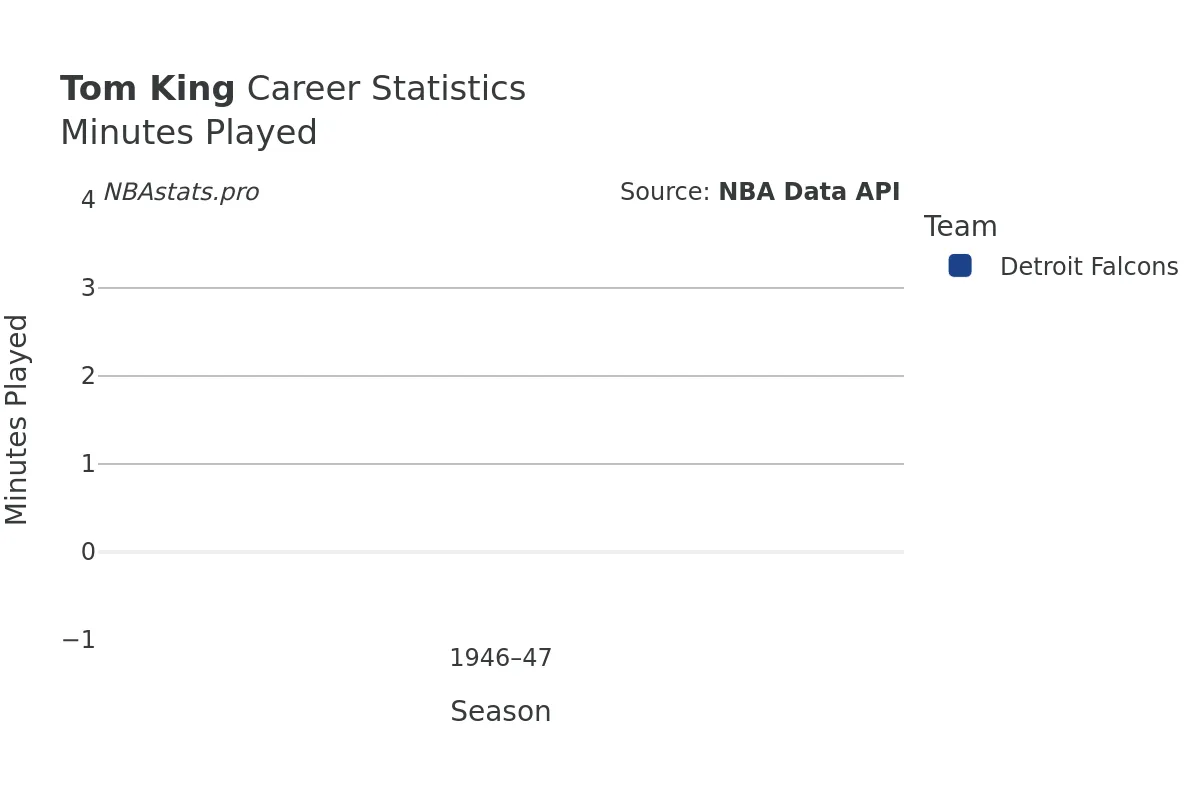1200x800 pixels.
Task: Open the NBAstats.pro watermark link
Action: (x=181, y=192)
